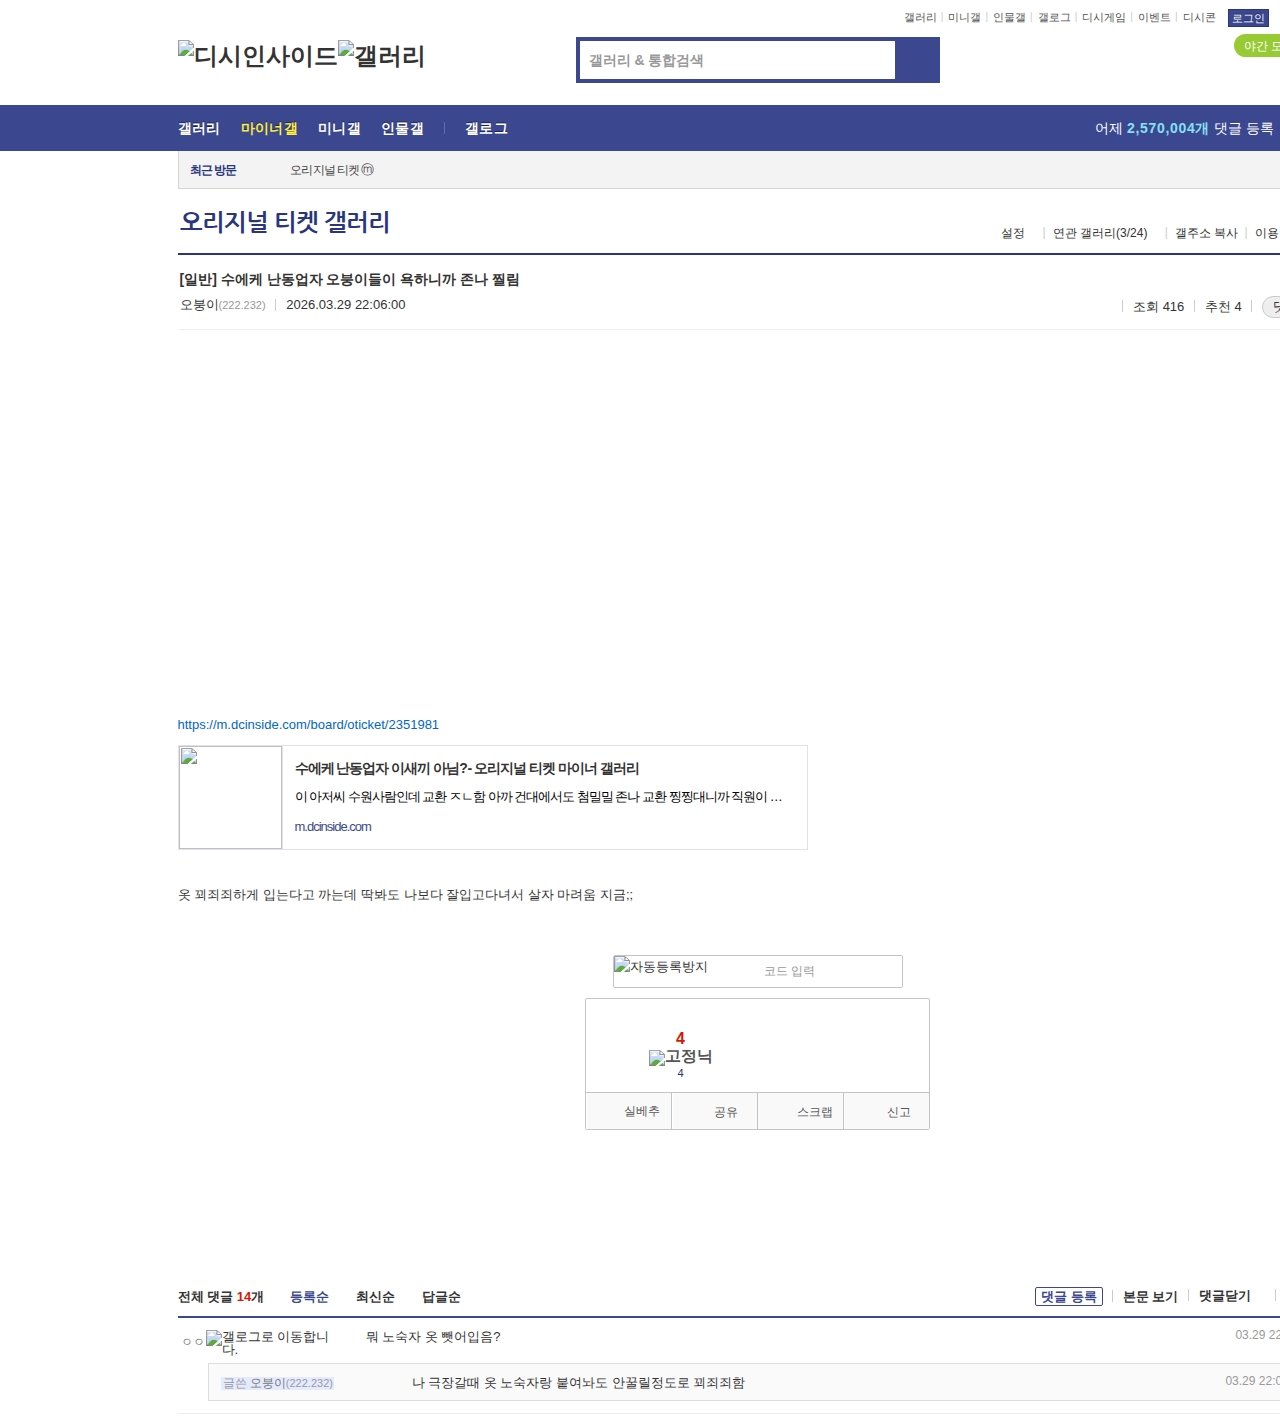Click the 공유 button

[x=715, y=1111]
